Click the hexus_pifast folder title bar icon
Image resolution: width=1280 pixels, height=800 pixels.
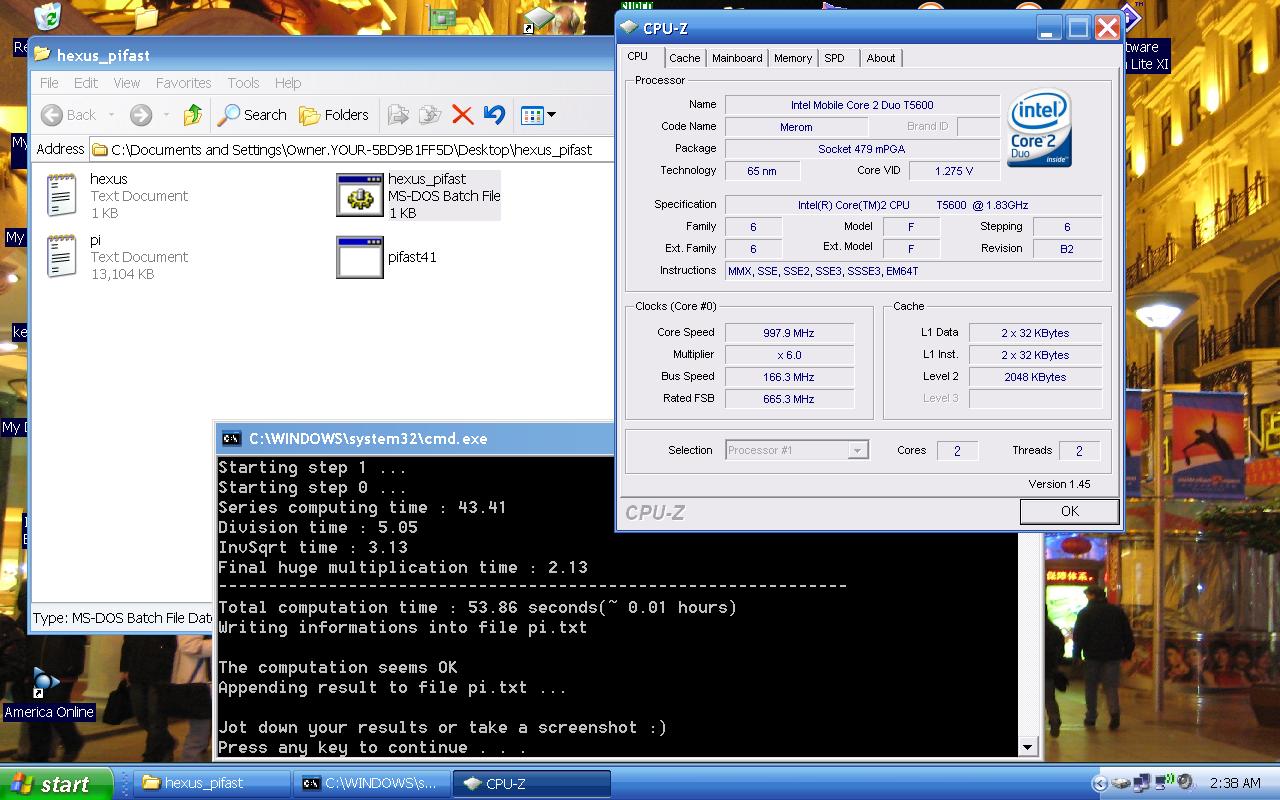42,55
